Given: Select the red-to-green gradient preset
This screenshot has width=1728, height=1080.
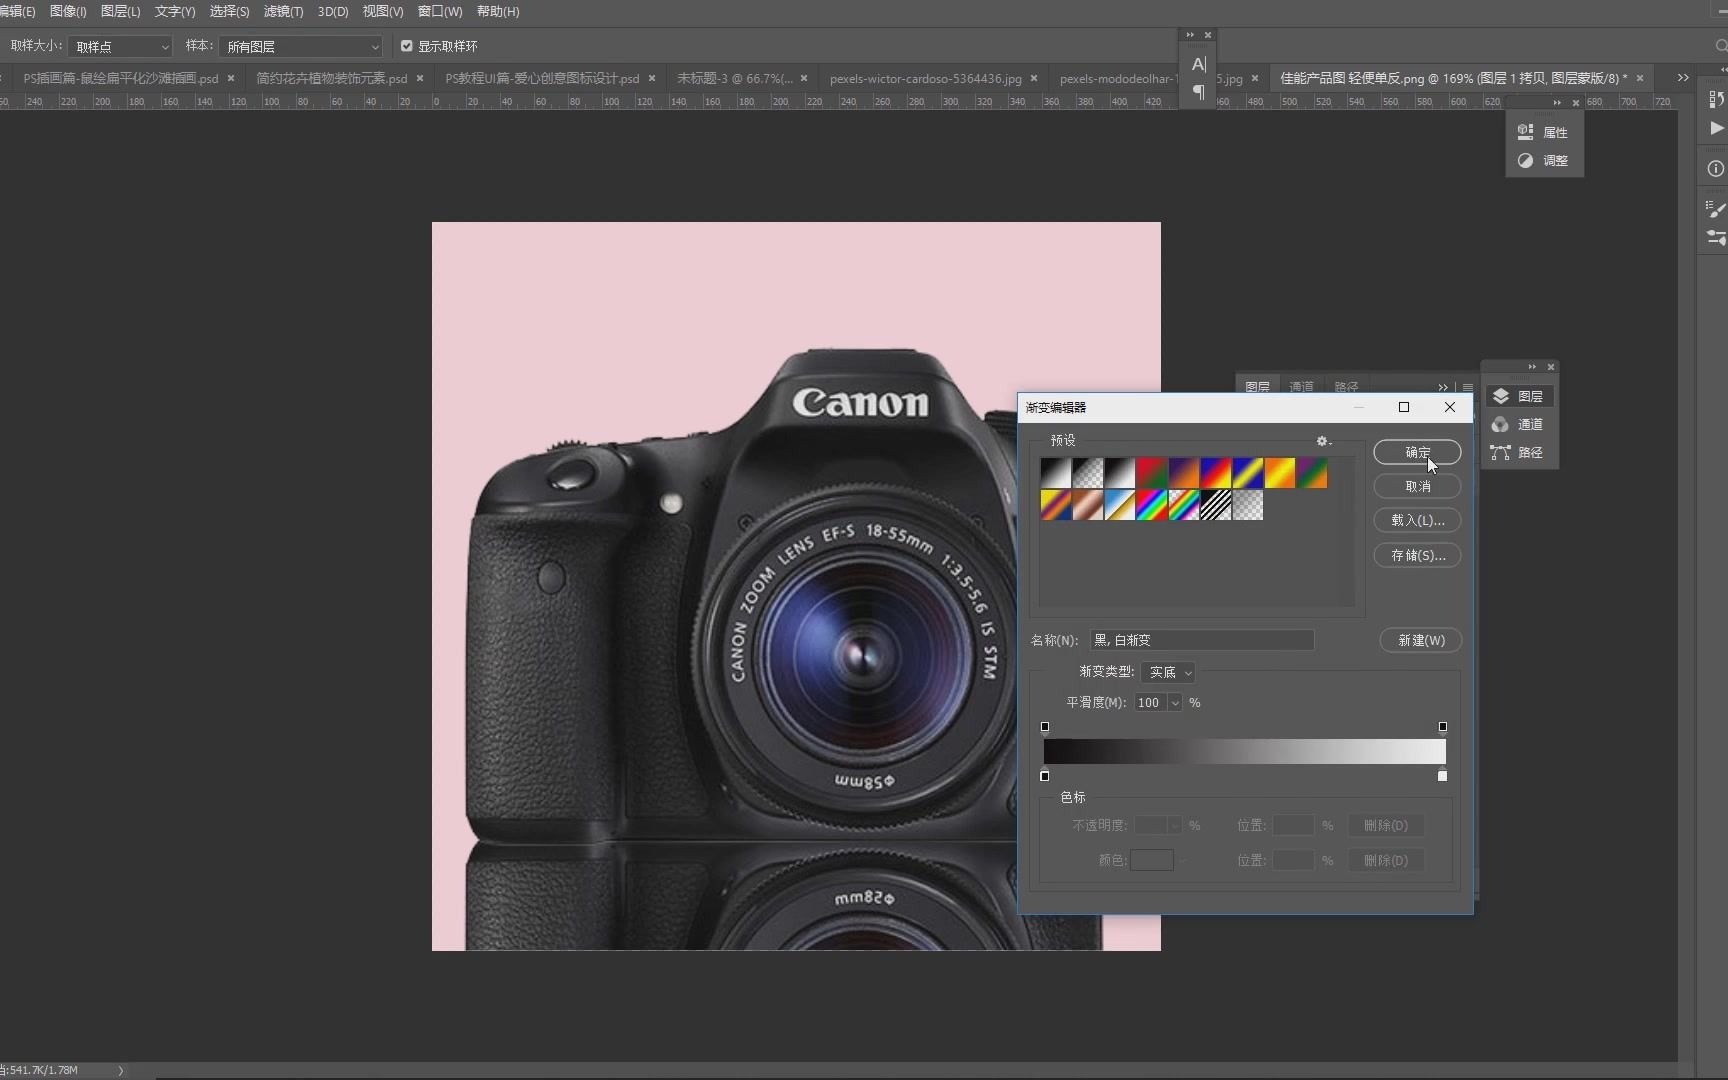Looking at the screenshot, I should click(1152, 473).
